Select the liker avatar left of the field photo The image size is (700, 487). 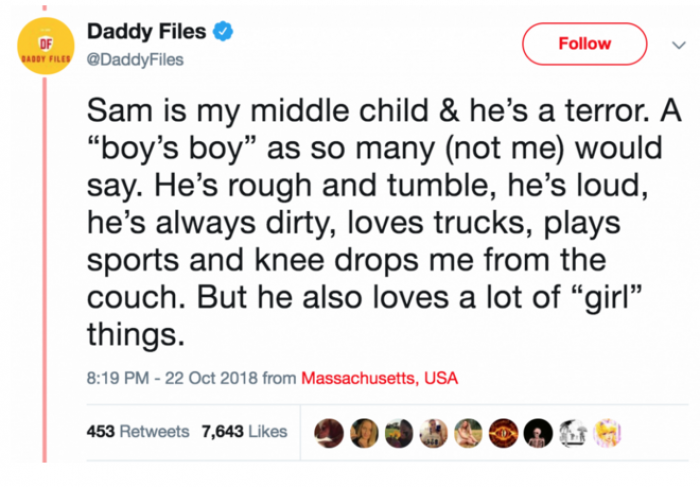tap(432, 433)
